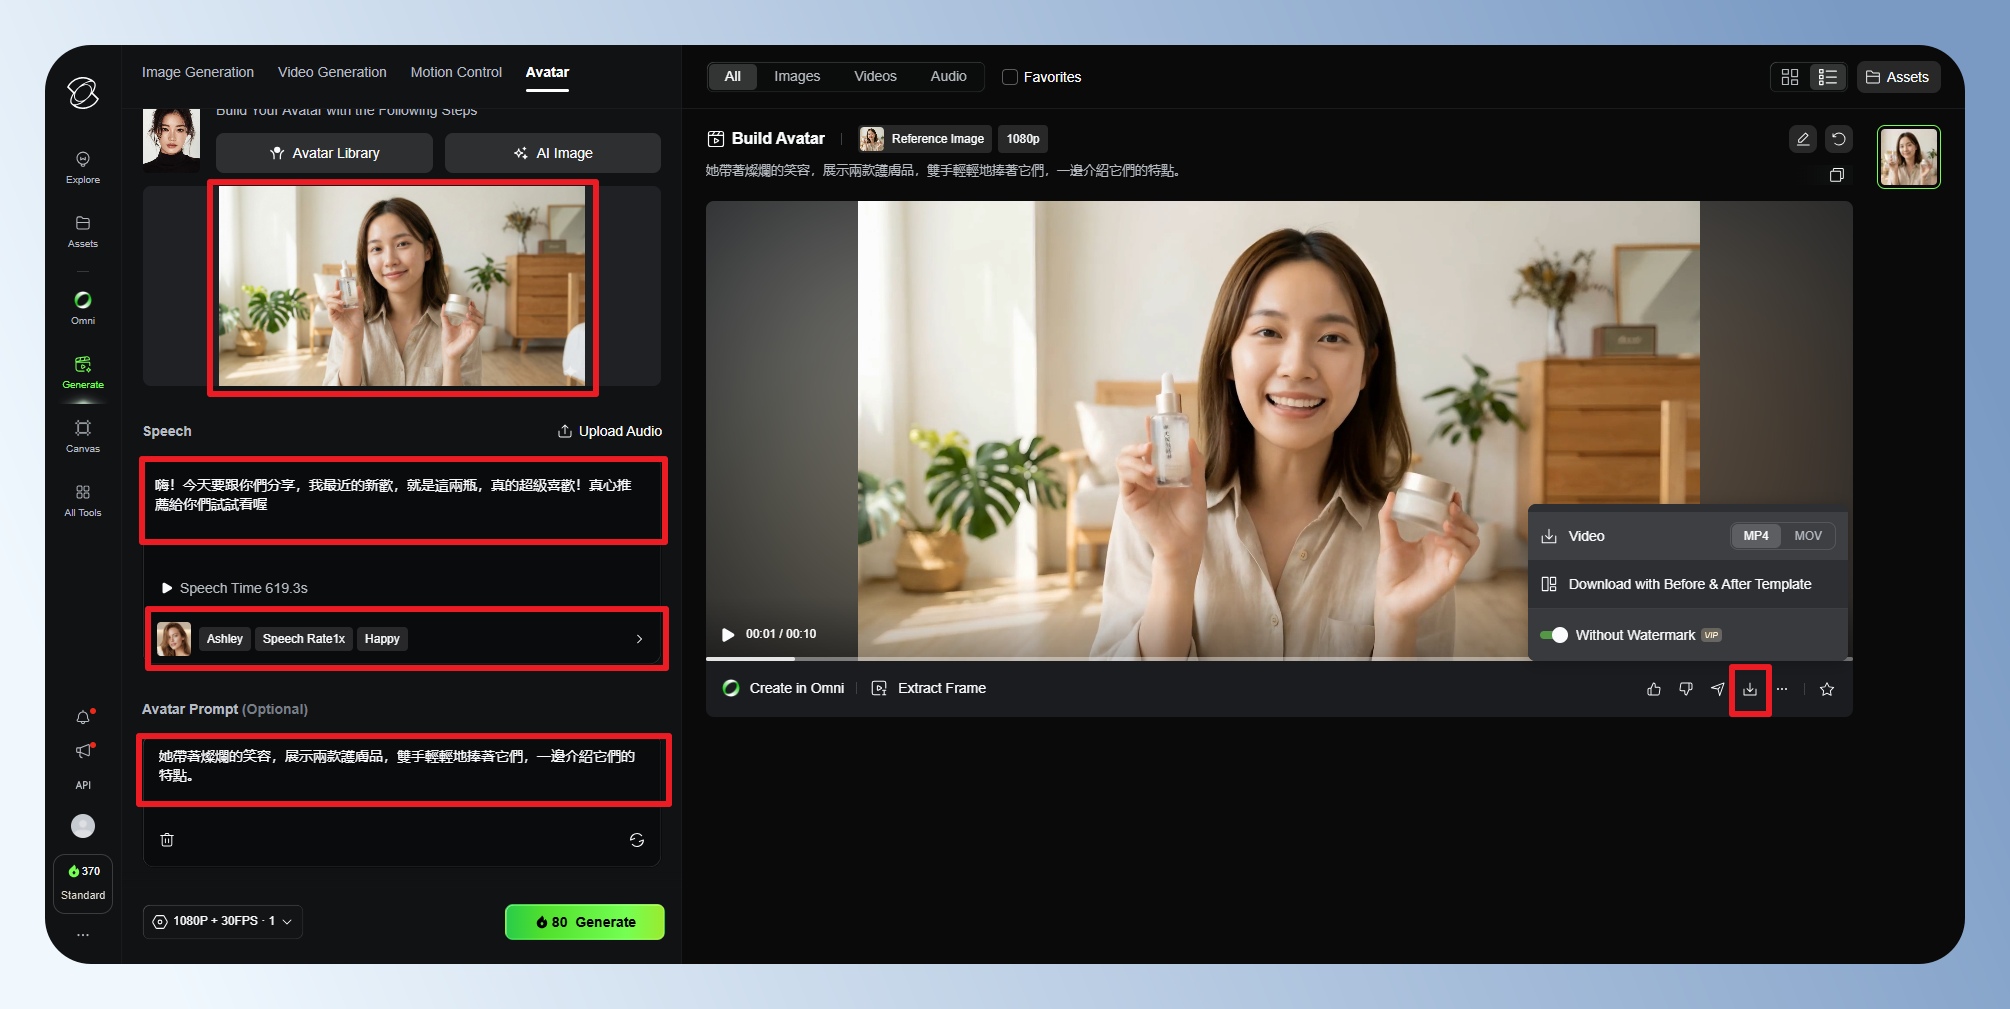2010x1009 pixels.
Task: Open Canvas from the sidebar
Action: click(83, 435)
